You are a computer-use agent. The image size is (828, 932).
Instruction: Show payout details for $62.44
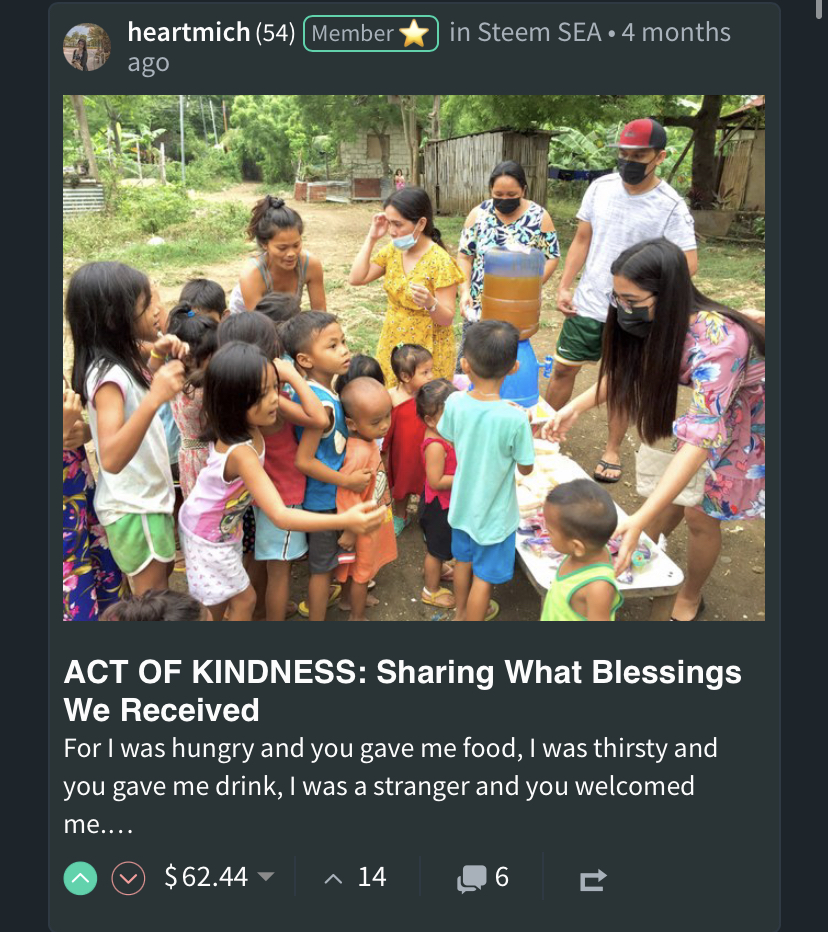point(206,877)
